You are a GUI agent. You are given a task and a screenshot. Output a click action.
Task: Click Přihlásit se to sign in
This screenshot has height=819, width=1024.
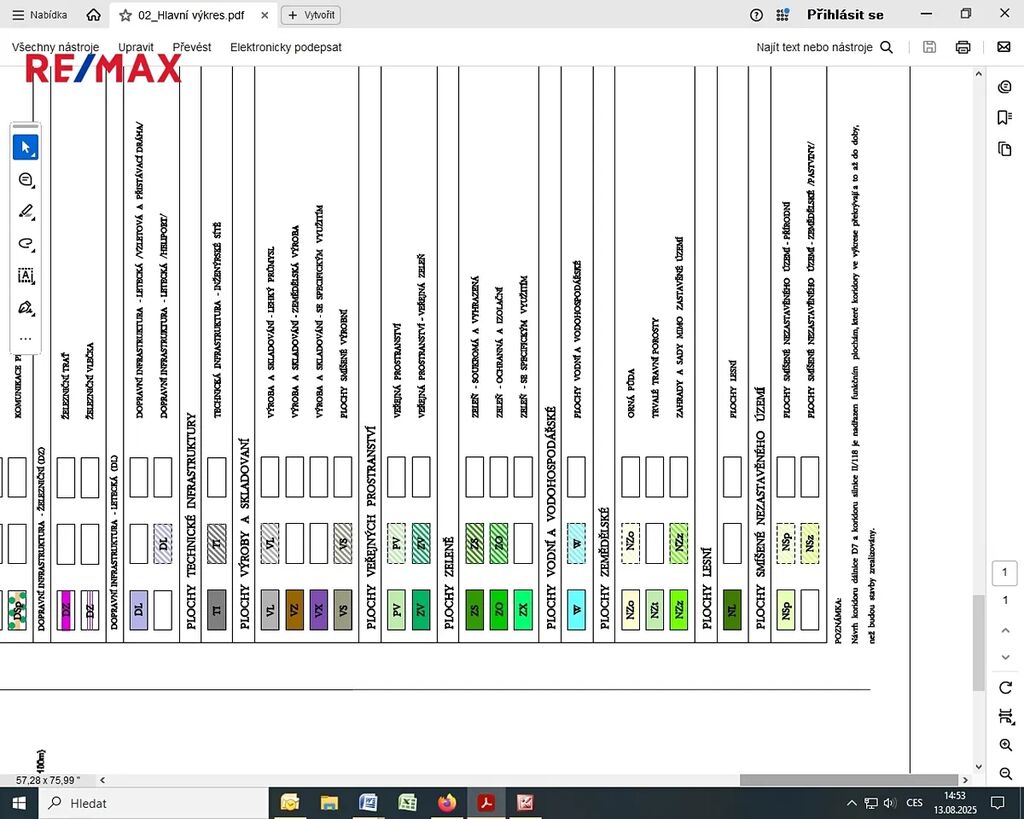tap(845, 15)
